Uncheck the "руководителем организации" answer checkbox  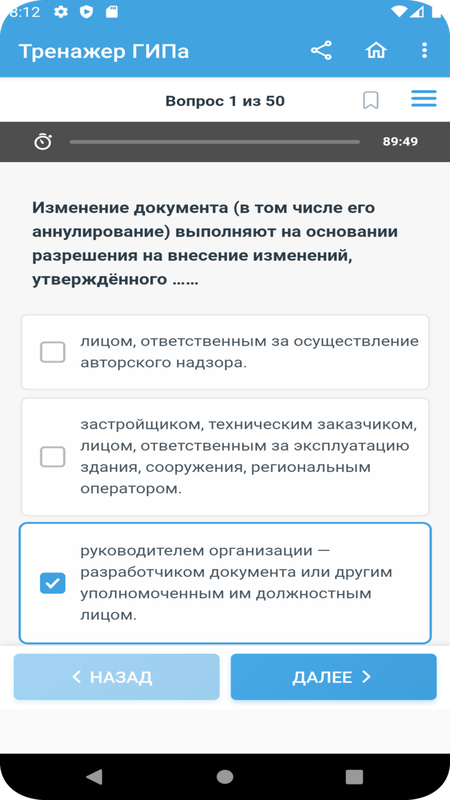tap(53, 583)
